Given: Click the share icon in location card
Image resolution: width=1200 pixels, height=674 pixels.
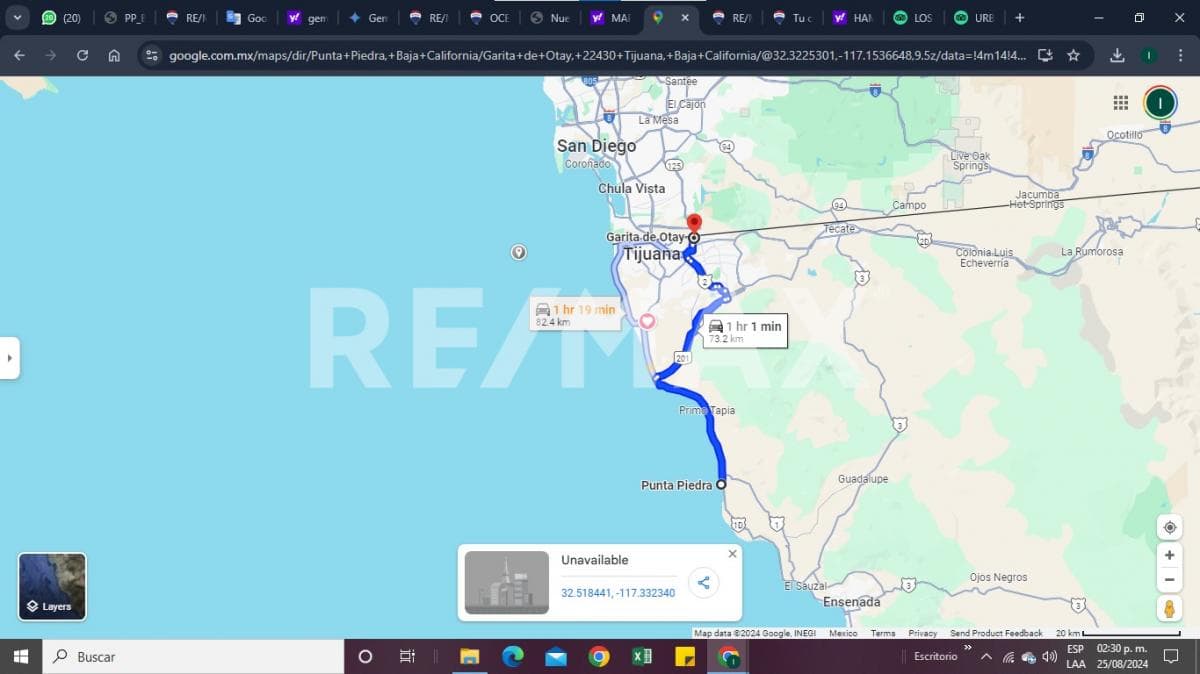Looking at the screenshot, I should point(704,583).
